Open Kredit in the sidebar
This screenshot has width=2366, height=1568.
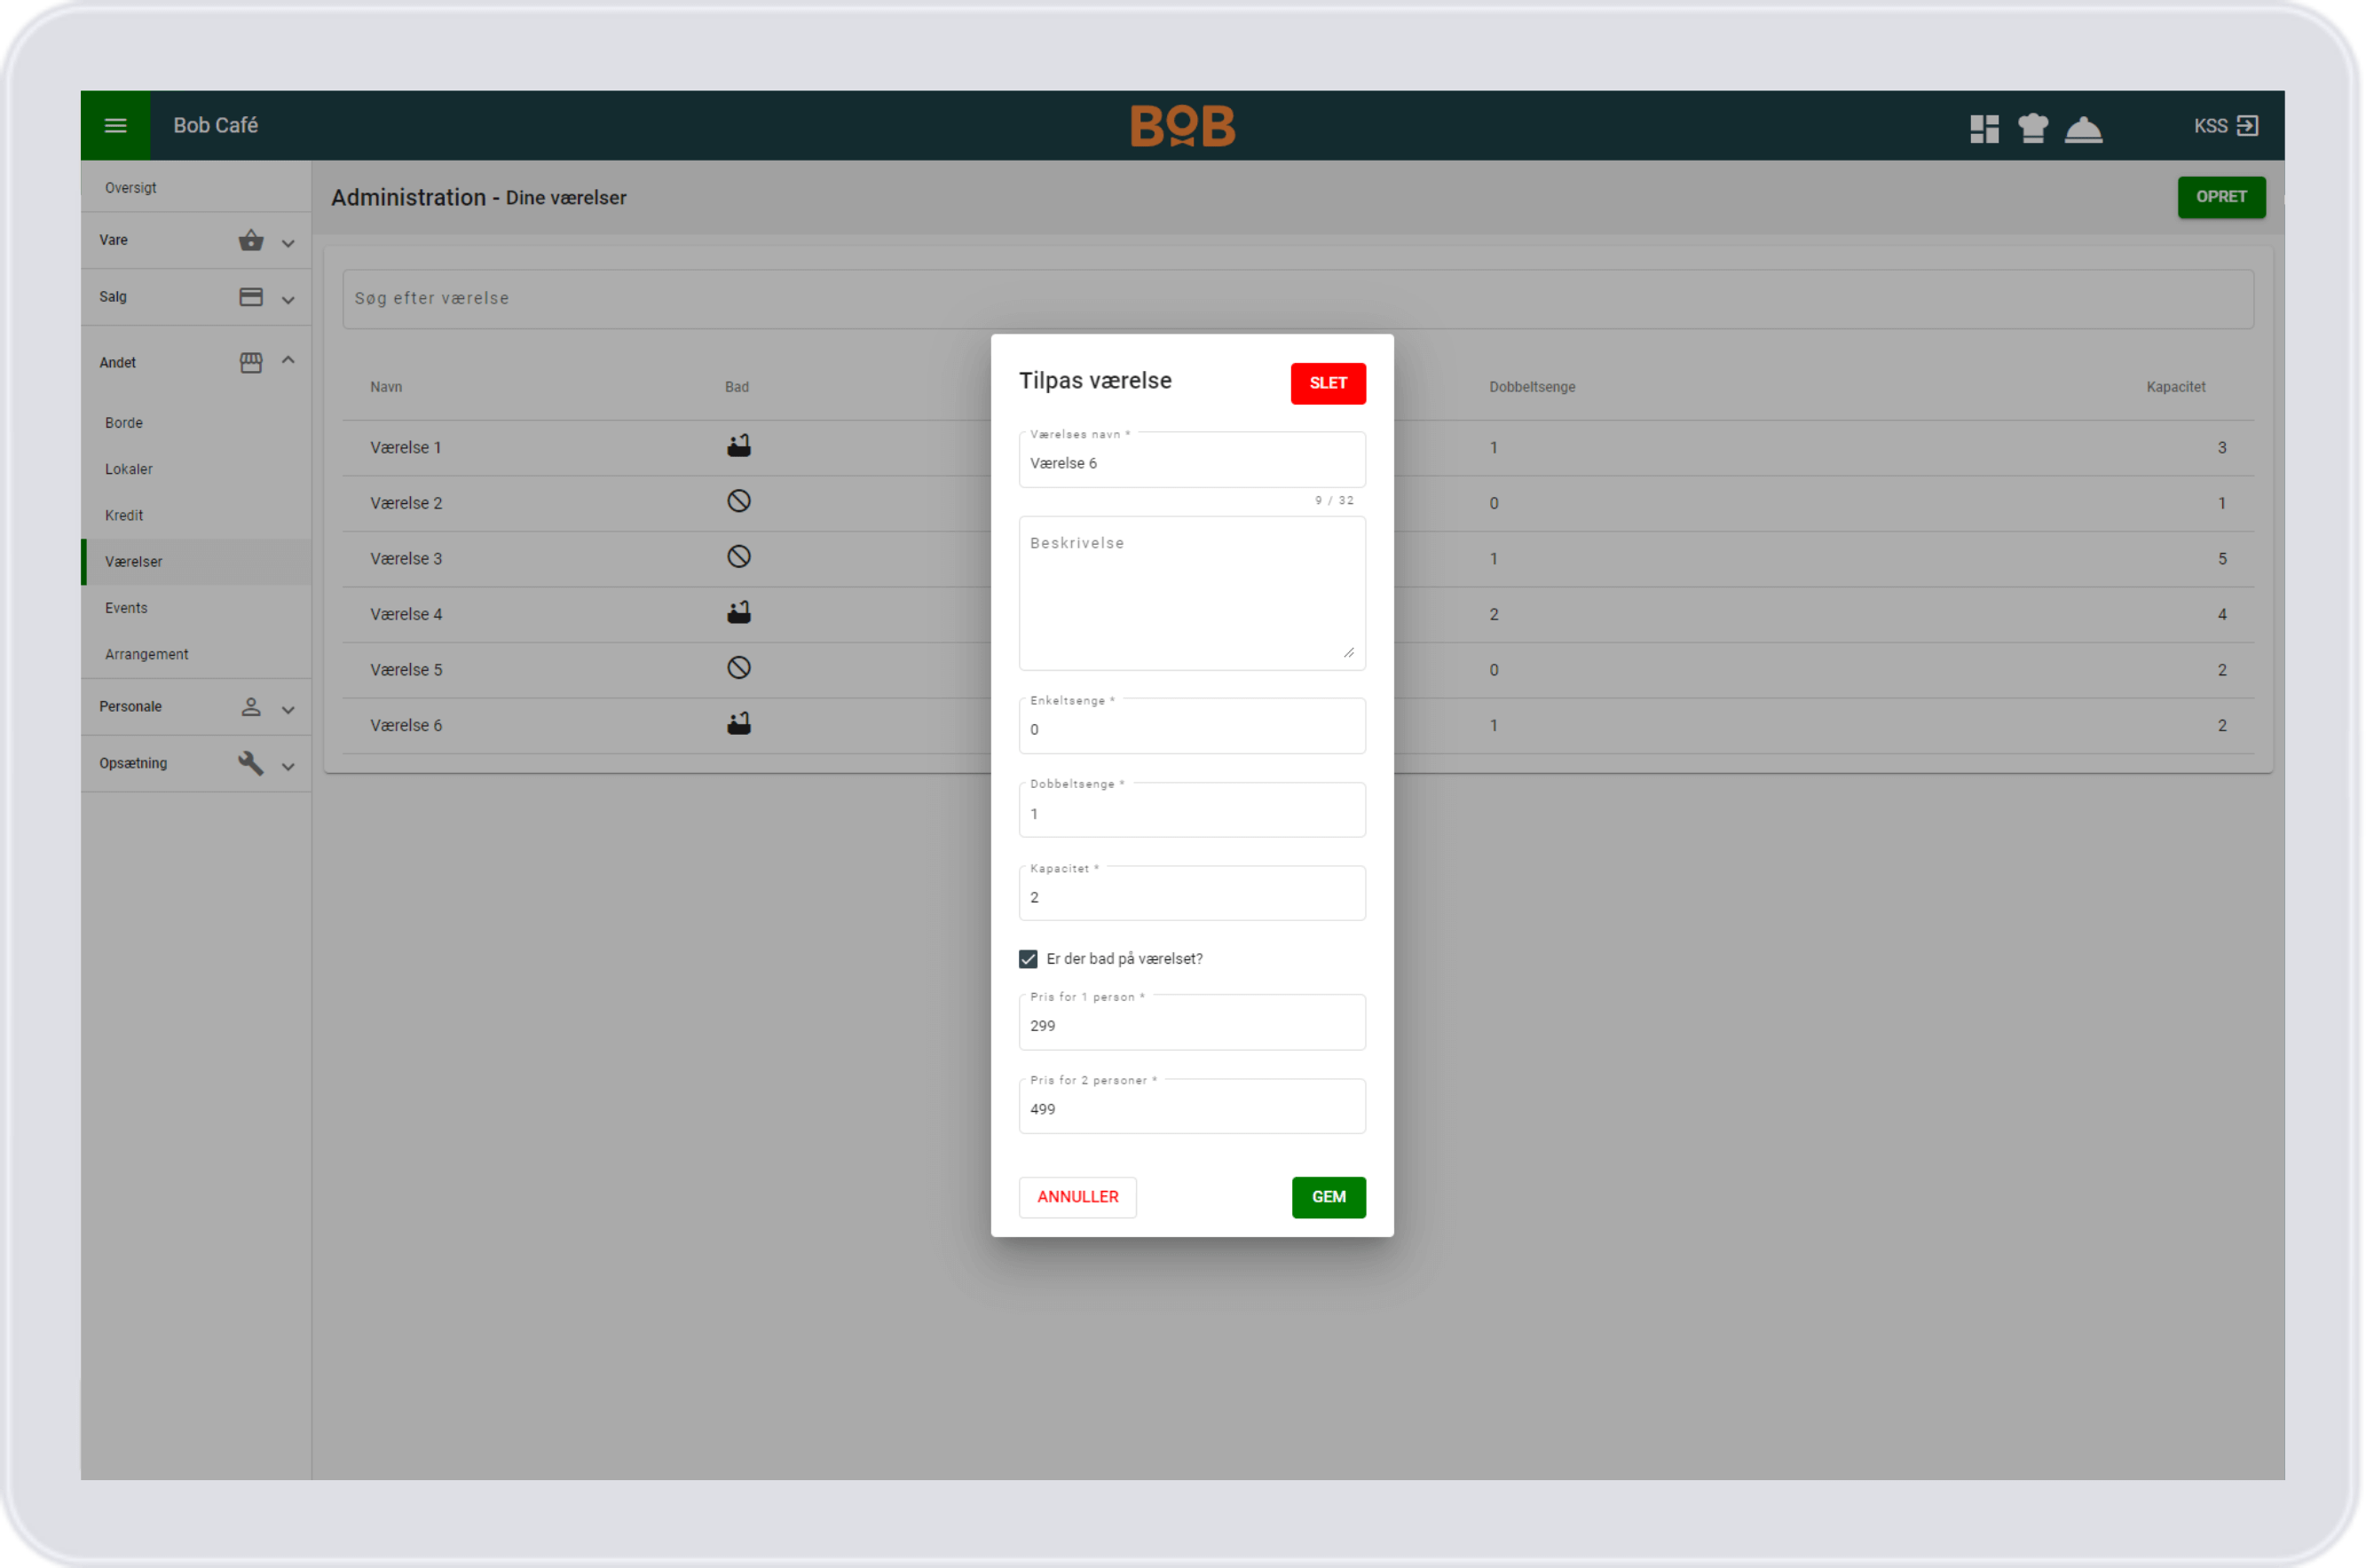pos(124,515)
